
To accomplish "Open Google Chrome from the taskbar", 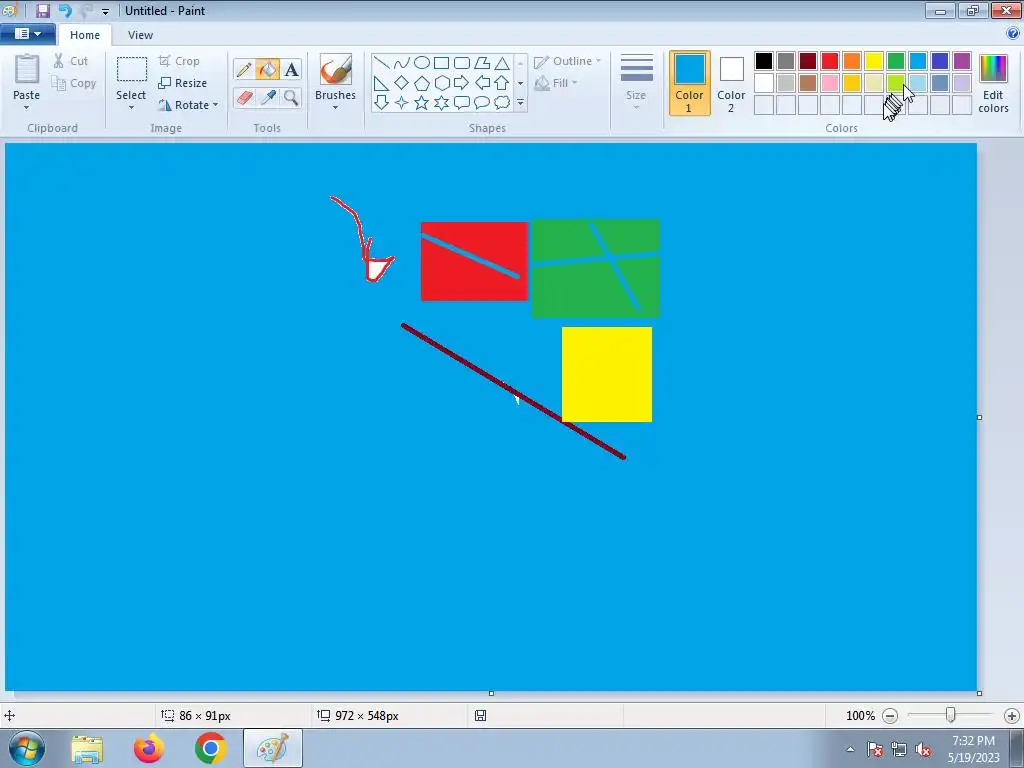I will tap(210, 748).
